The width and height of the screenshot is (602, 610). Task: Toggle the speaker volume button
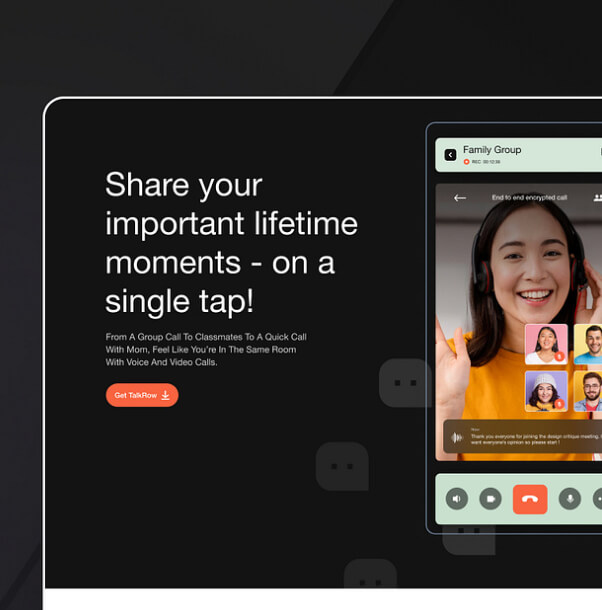tap(457, 498)
